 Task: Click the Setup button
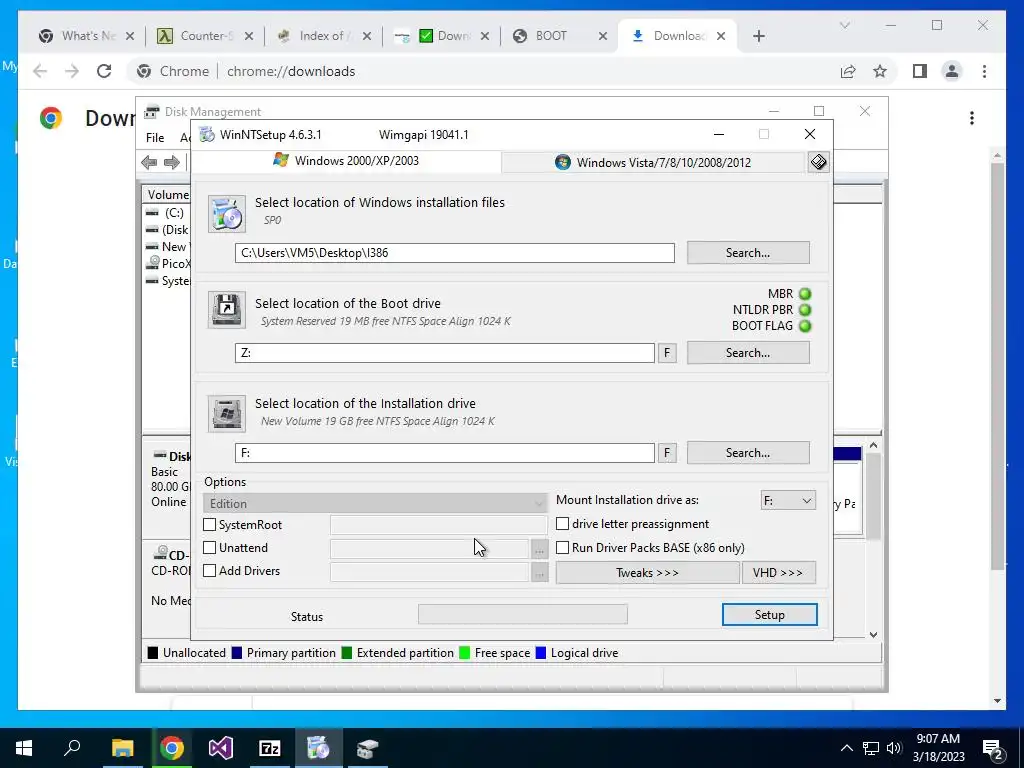pos(769,615)
